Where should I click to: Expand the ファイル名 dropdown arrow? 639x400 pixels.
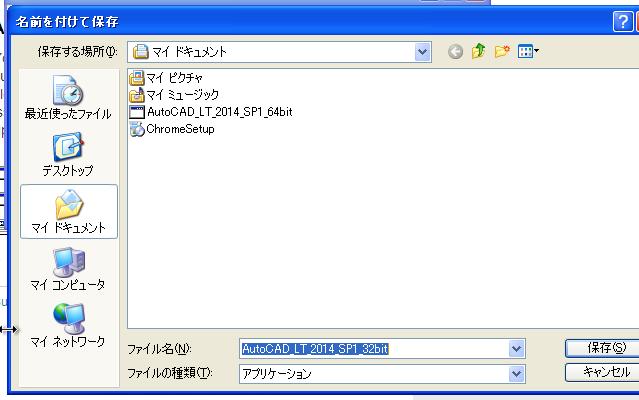516,349
